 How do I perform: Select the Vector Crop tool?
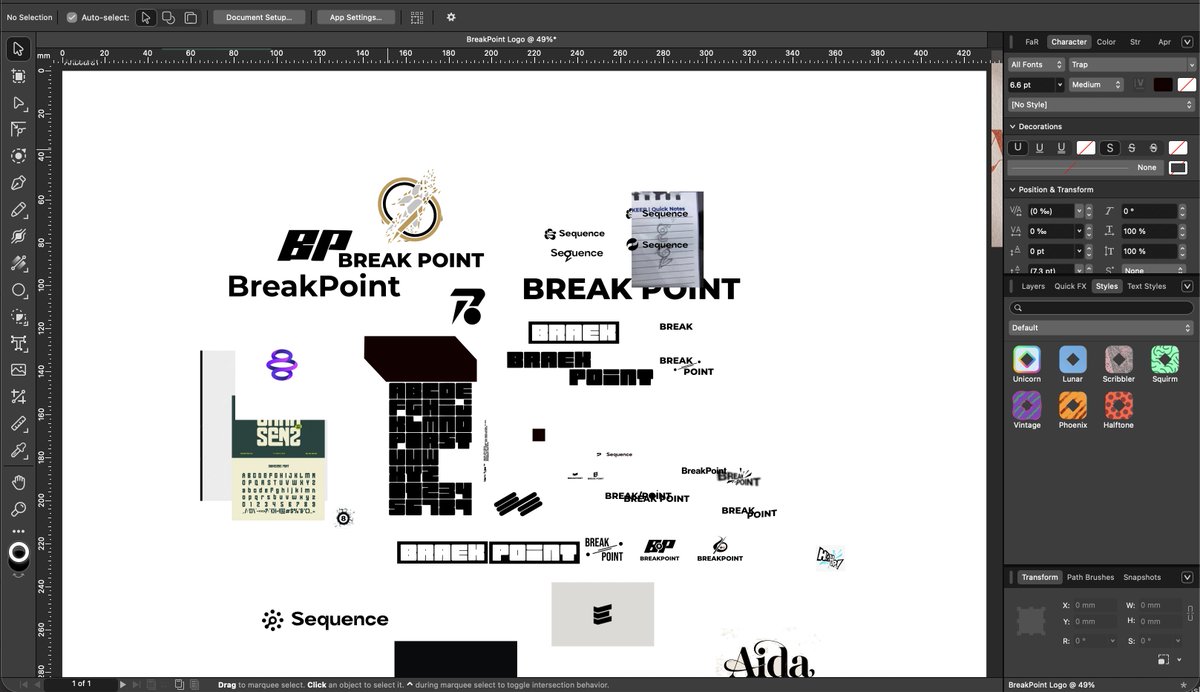click(18, 397)
